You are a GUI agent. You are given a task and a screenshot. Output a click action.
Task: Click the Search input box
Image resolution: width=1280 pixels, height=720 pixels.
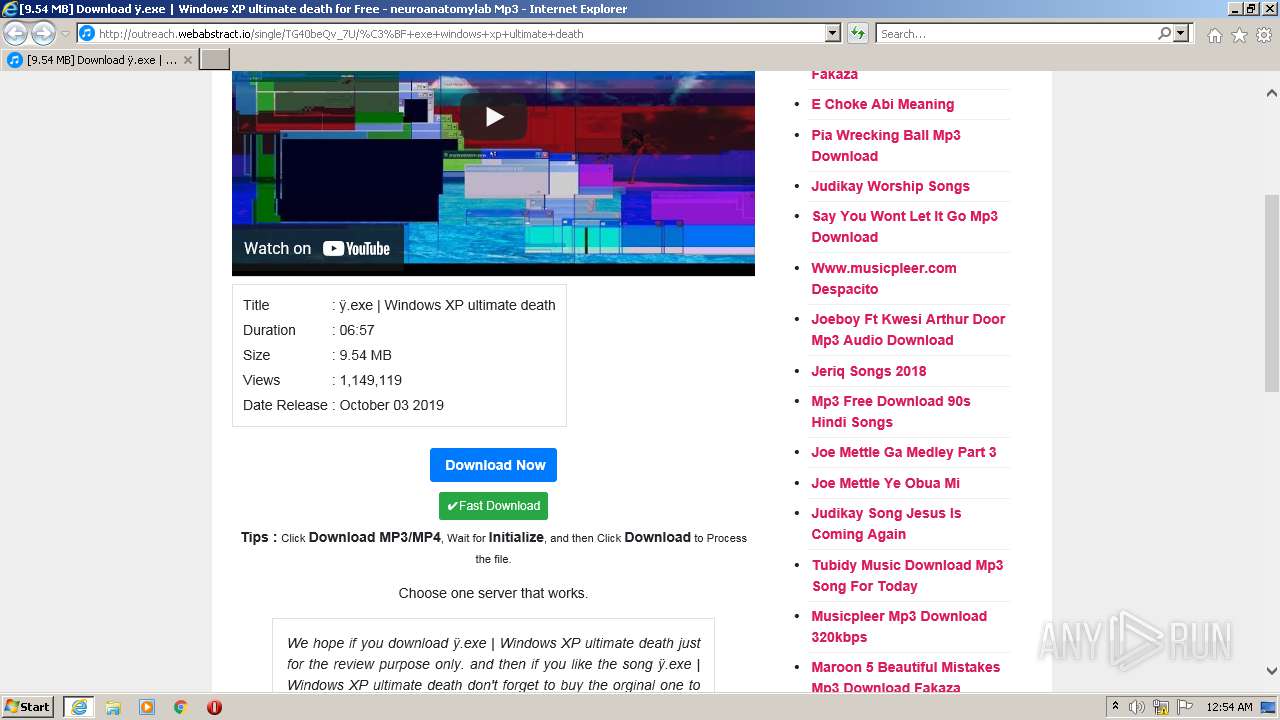1016,34
